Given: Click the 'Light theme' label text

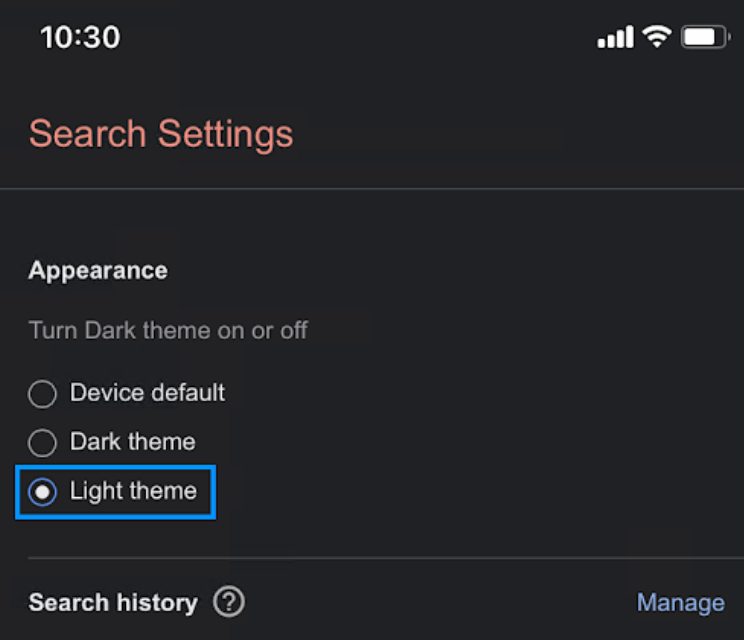Looking at the screenshot, I should tap(133, 491).
